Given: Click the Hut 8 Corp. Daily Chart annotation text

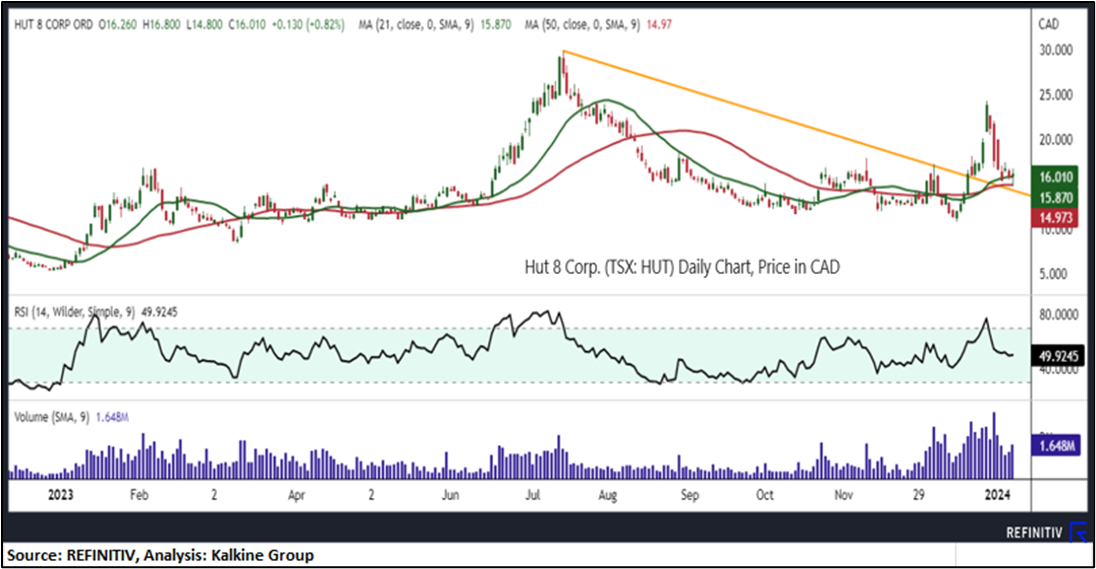Looking at the screenshot, I should (682, 267).
